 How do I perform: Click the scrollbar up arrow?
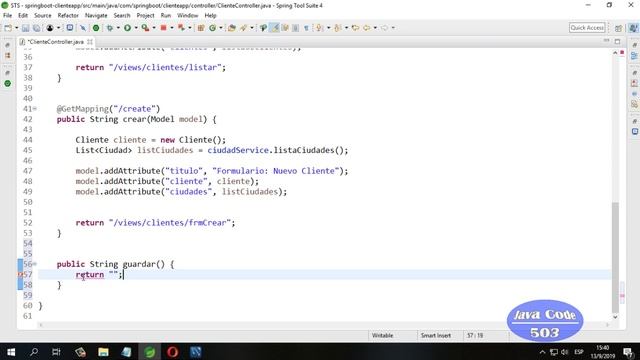point(615,53)
